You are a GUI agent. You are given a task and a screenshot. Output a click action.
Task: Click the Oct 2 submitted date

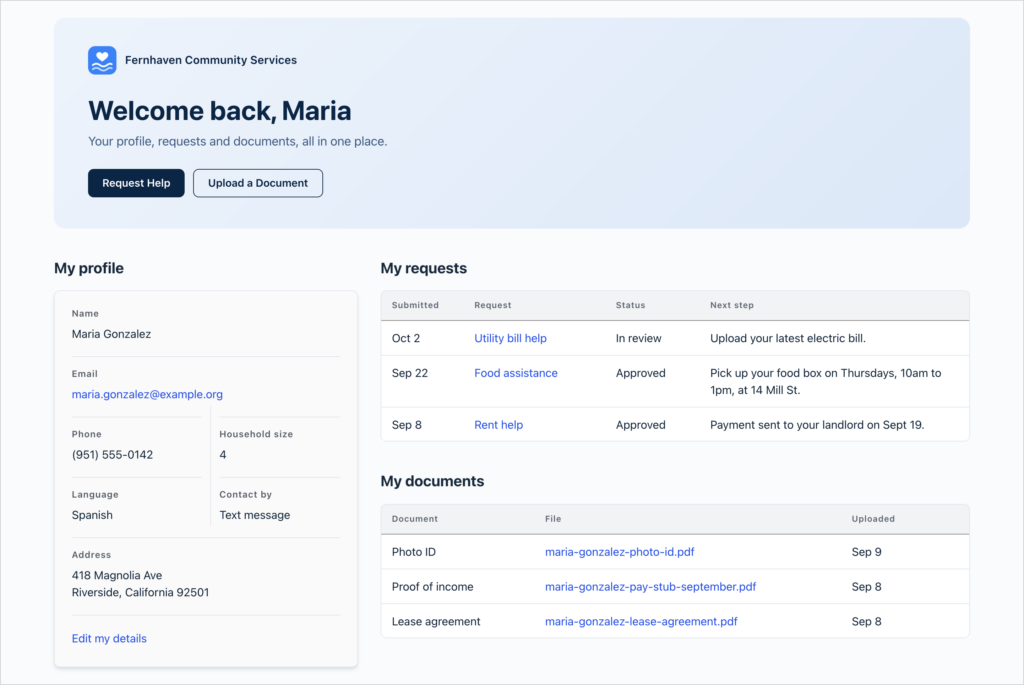(406, 338)
